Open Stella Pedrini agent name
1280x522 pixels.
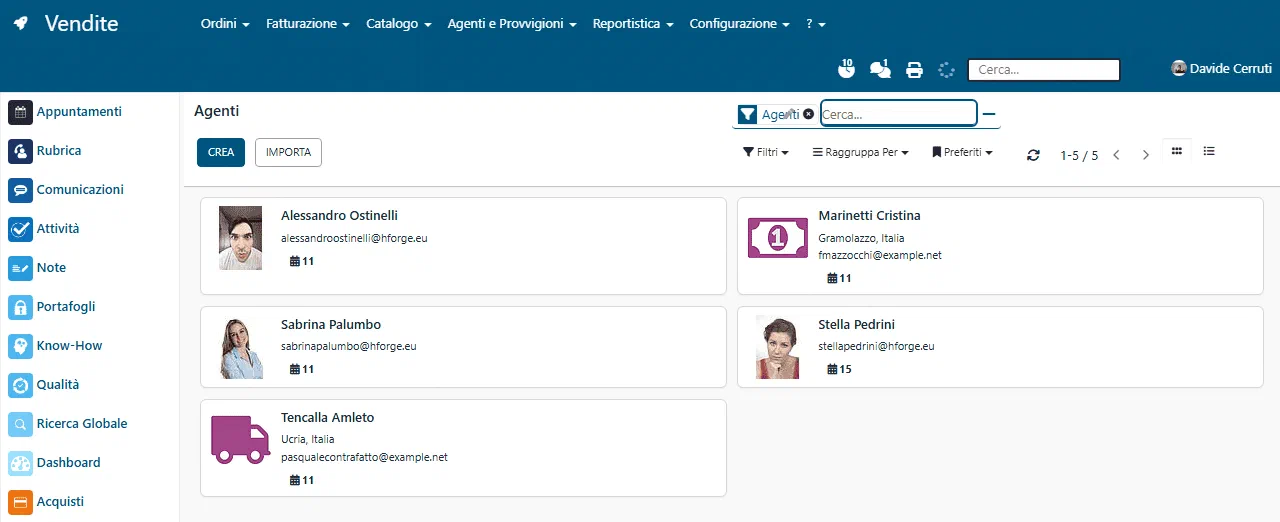(x=856, y=325)
